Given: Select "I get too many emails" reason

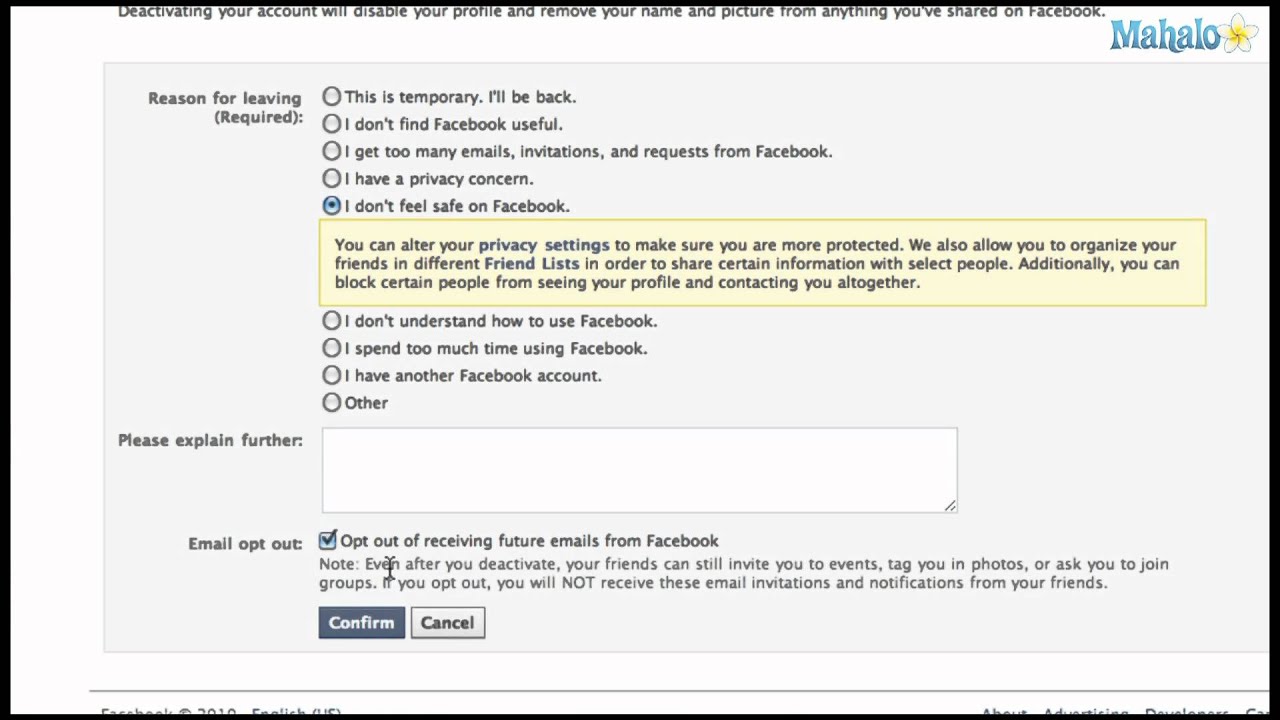Looking at the screenshot, I should click(x=332, y=151).
